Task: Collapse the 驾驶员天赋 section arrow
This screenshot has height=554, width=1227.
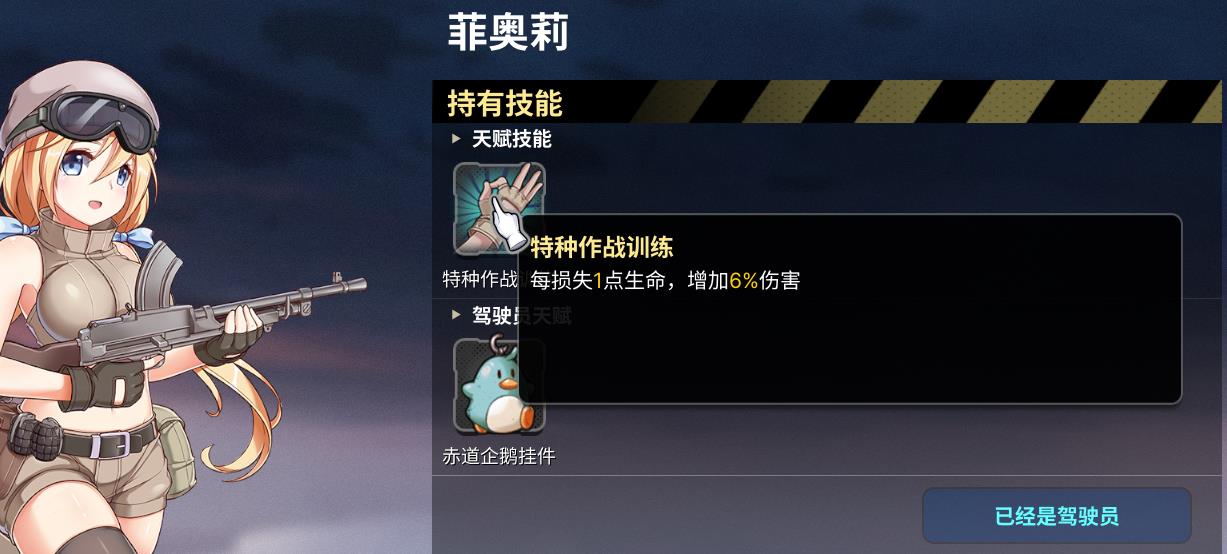Action: coord(456,315)
